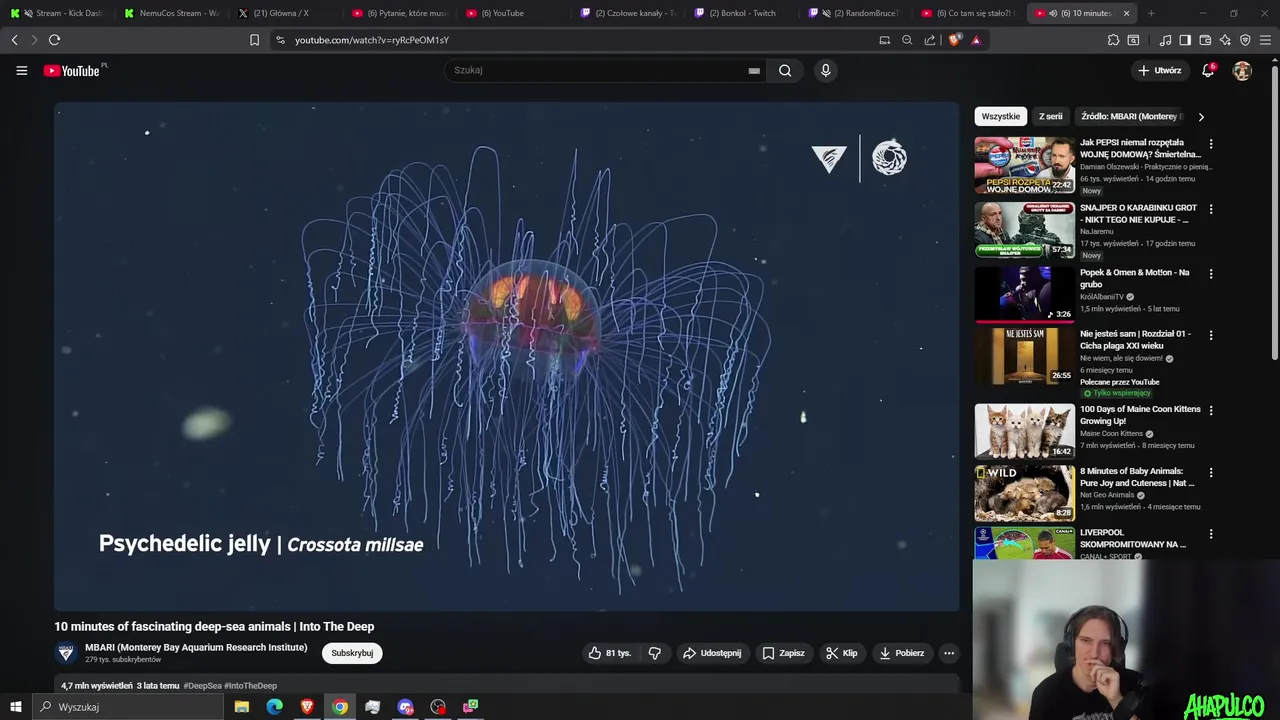Viewport: 1280px width, 720px height.
Task: Like the video with thumbs up
Action: (x=609, y=653)
